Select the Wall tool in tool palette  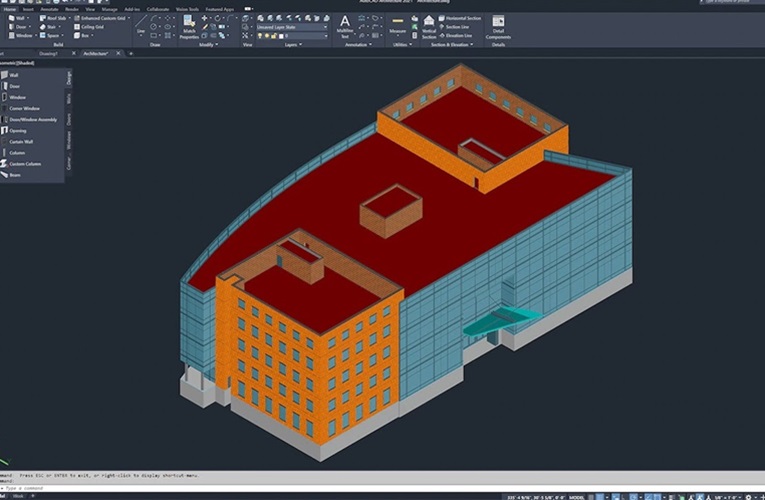tap(15, 75)
